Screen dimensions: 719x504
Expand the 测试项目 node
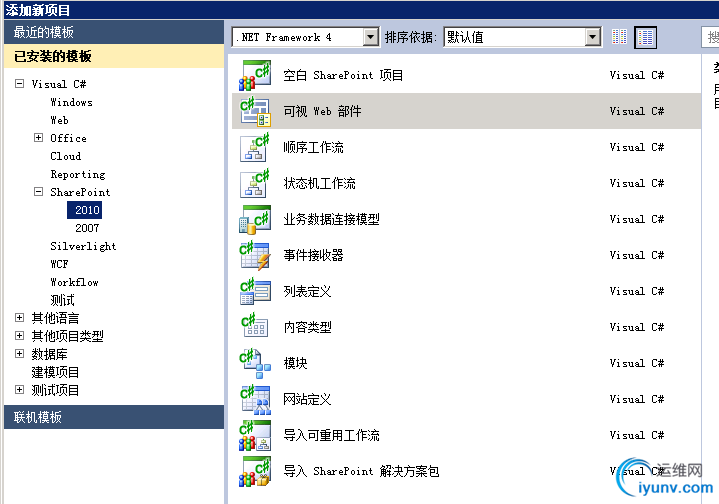[19, 389]
